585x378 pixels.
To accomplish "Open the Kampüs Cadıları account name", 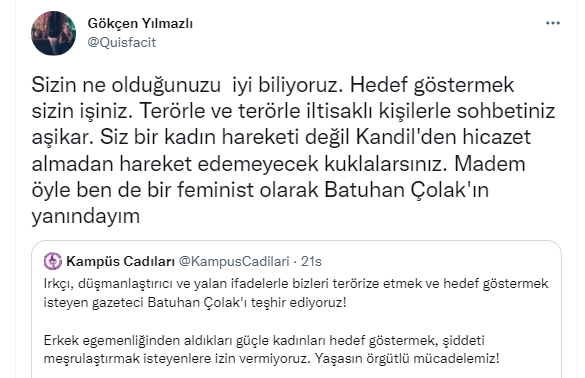I will coord(121,261).
